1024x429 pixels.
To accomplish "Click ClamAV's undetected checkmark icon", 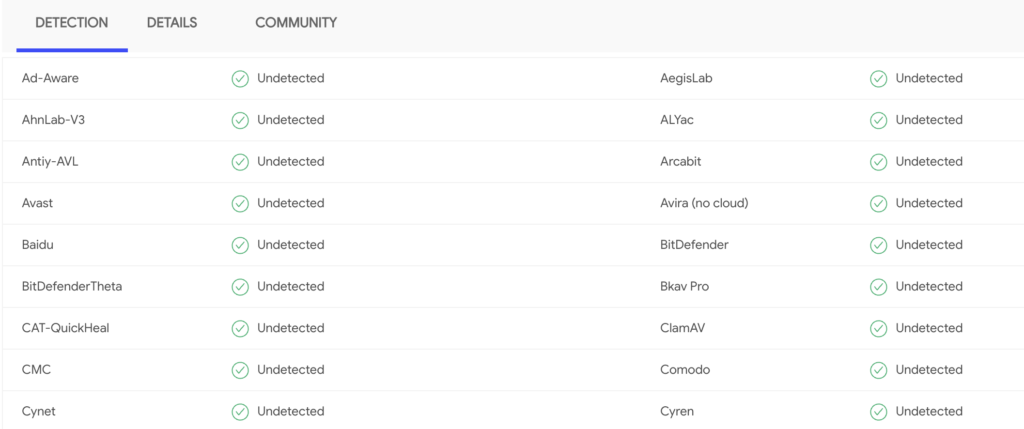I will pyautogui.click(x=878, y=328).
